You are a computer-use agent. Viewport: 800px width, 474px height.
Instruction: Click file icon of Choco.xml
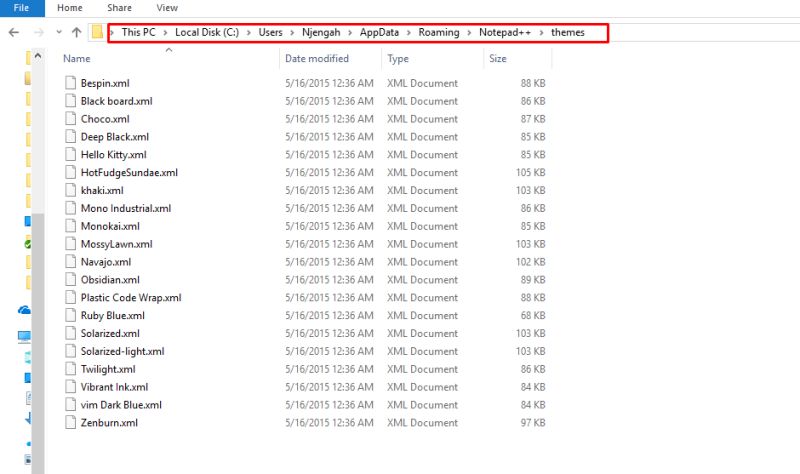[x=70, y=118]
